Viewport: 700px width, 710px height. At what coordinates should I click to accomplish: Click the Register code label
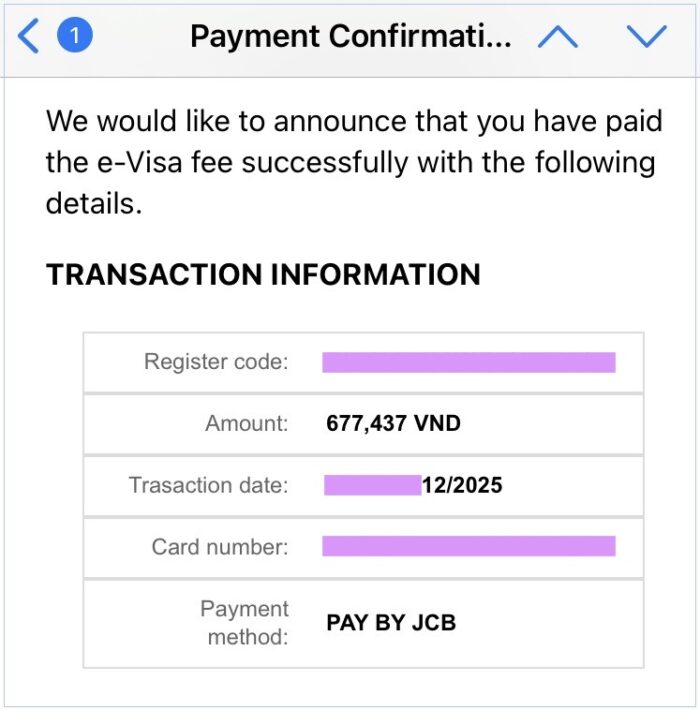(216, 362)
